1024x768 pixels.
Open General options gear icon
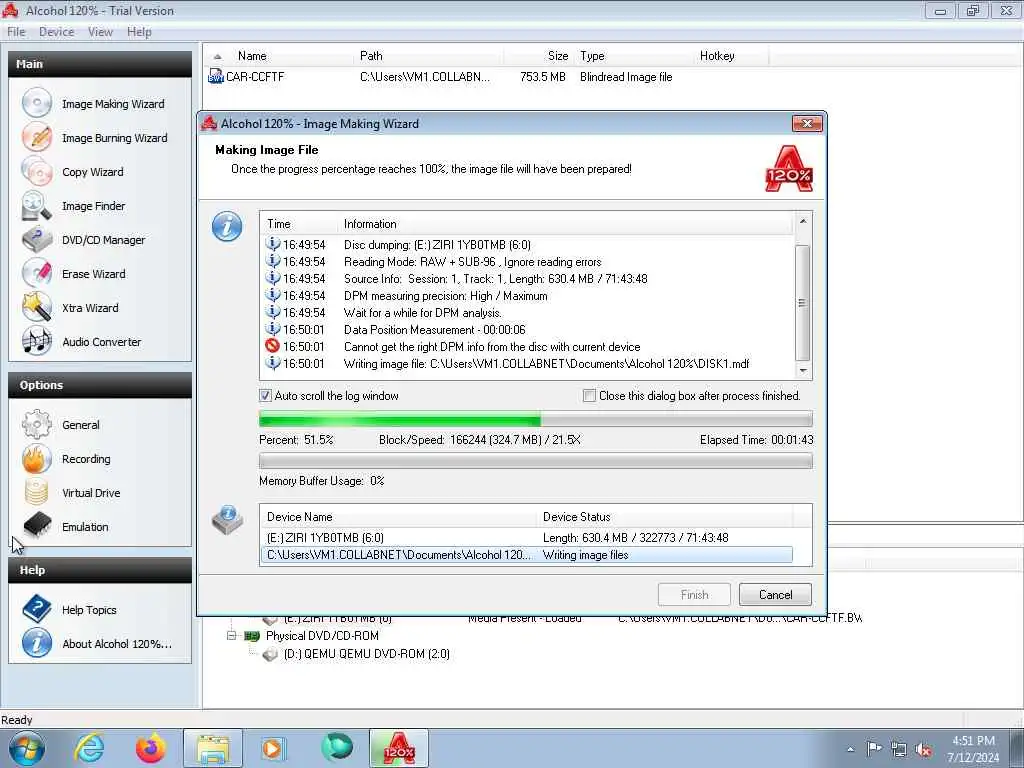pos(37,424)
